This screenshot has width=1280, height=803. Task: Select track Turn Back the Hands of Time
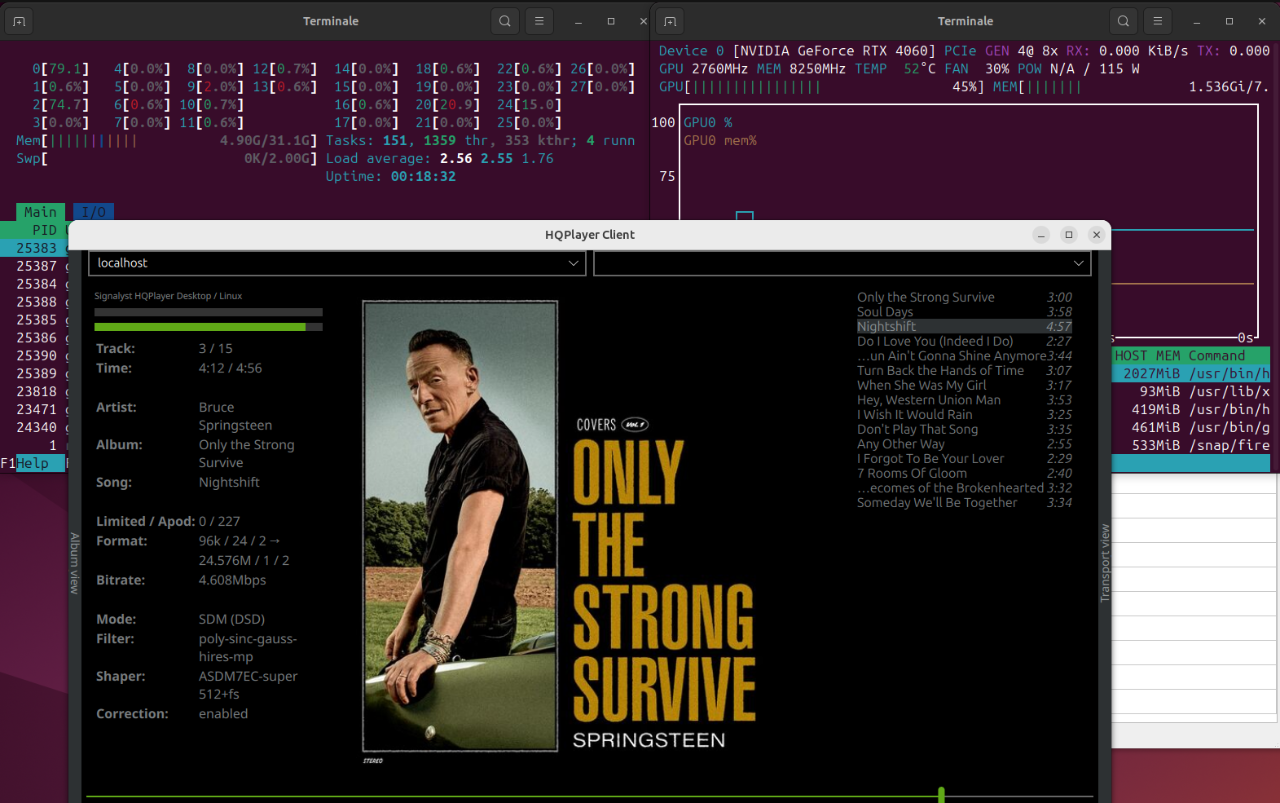[964, 370]
